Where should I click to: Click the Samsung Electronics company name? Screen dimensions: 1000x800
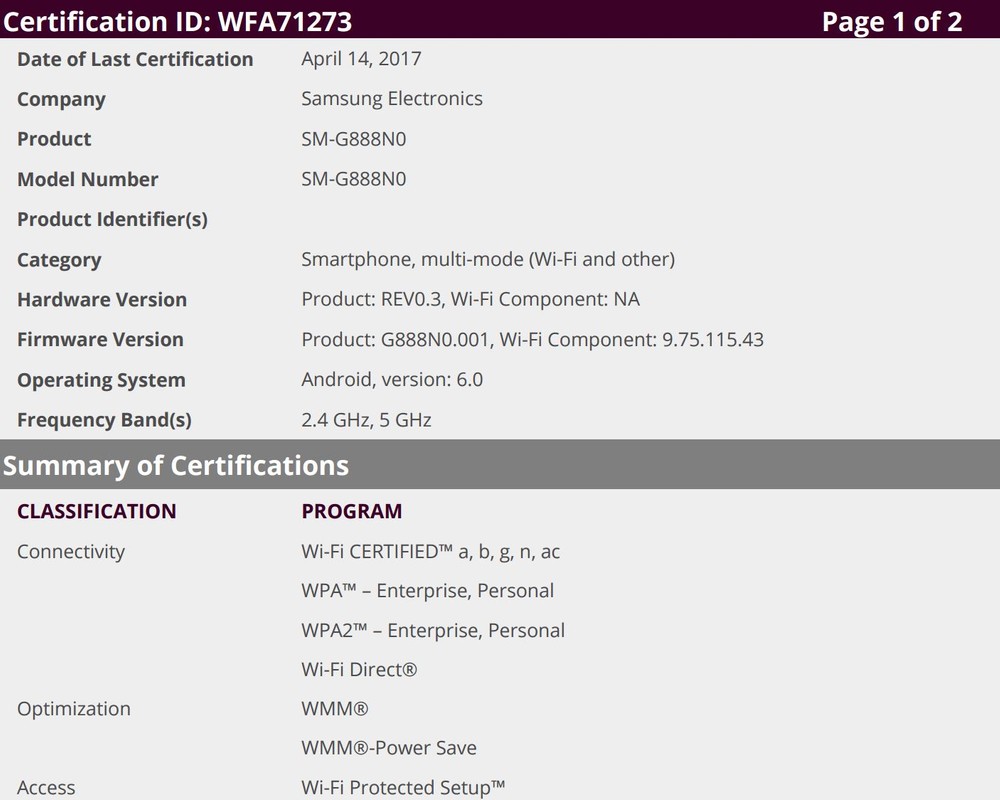click(x=392, y=99)
